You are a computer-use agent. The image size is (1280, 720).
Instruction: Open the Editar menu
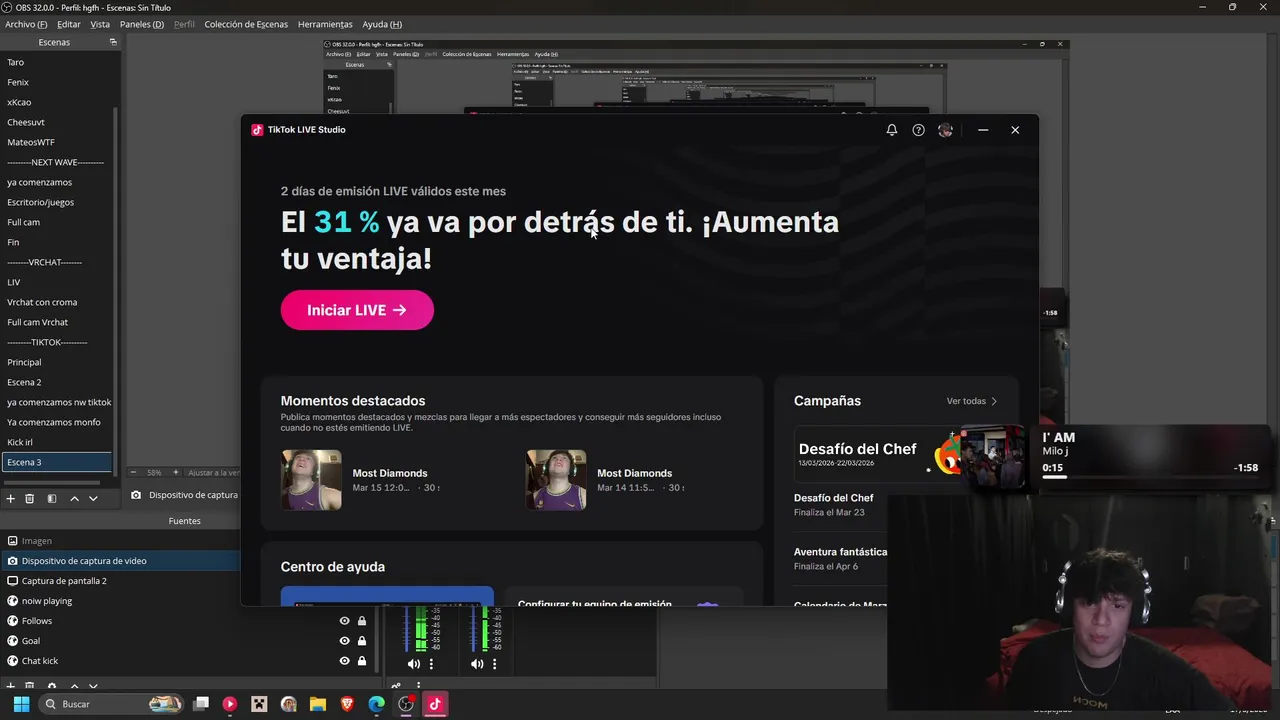69,24
